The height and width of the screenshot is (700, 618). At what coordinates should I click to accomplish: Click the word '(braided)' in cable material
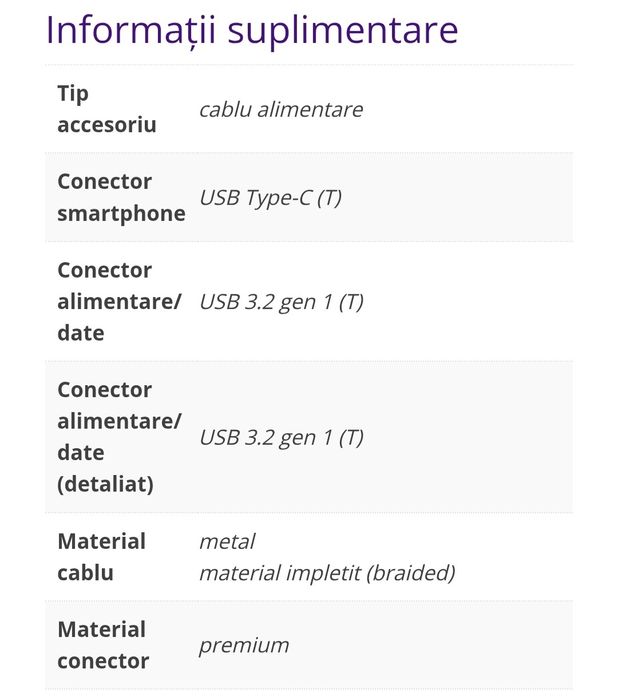click(x=412, y=573)
